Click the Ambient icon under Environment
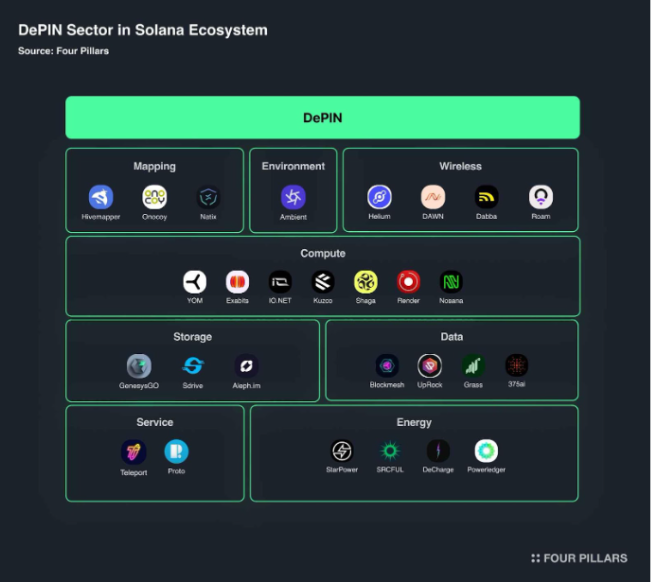The width and height of the screenshot is (652, 582). (293, 197)
